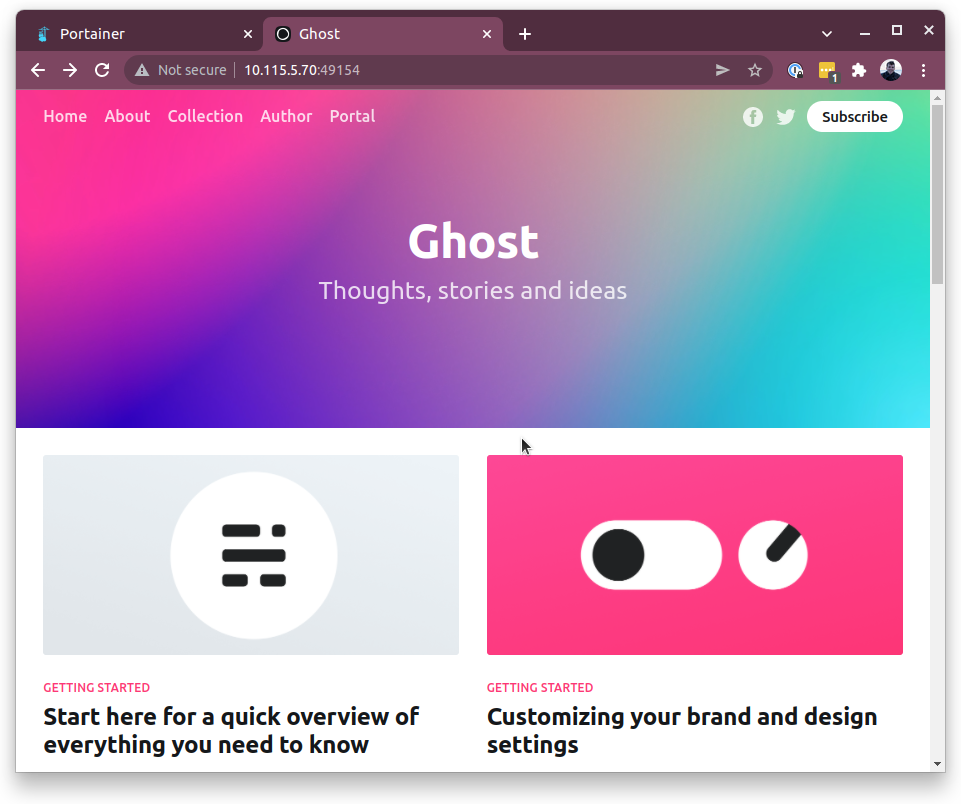Click the vertical scrollbar down arrow
The image size is (961, 804).
(x=937, y=764)
